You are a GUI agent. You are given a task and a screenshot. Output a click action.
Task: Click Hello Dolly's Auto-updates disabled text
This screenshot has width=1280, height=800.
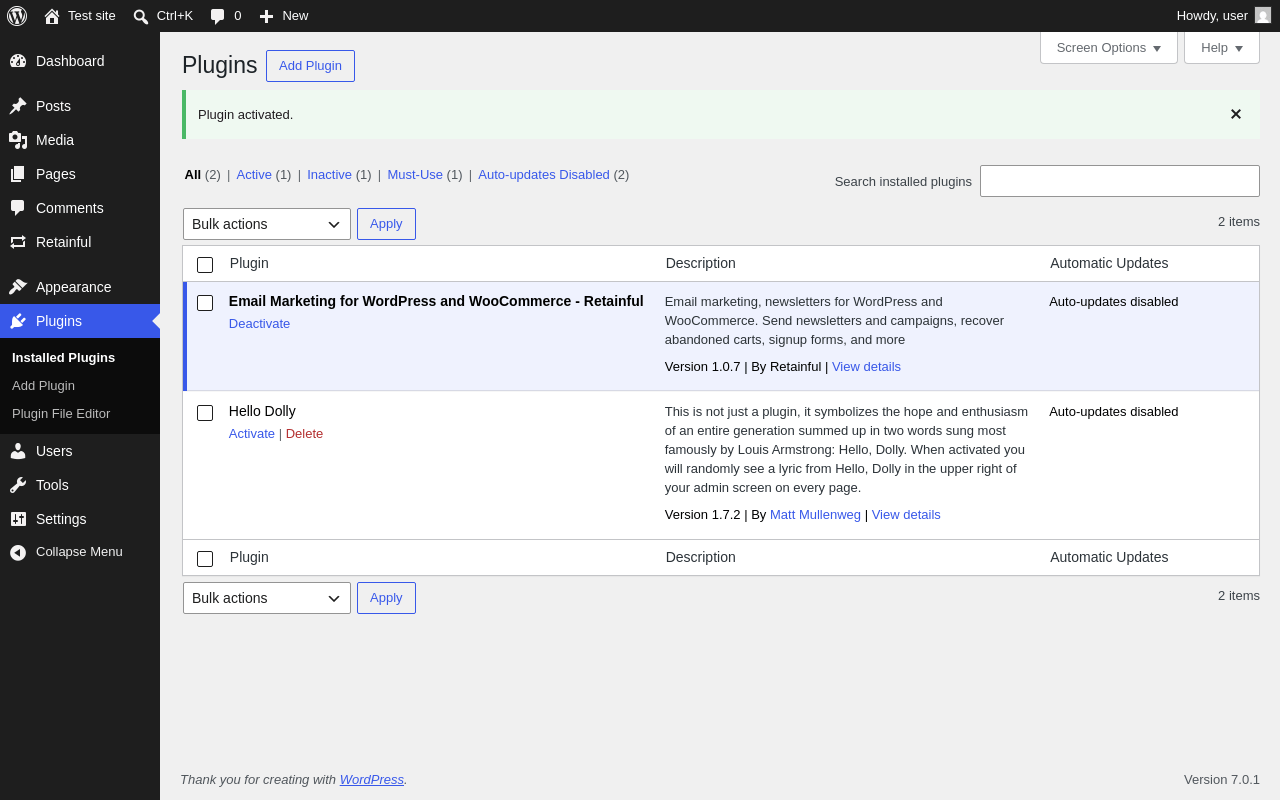pos(1114,412)
